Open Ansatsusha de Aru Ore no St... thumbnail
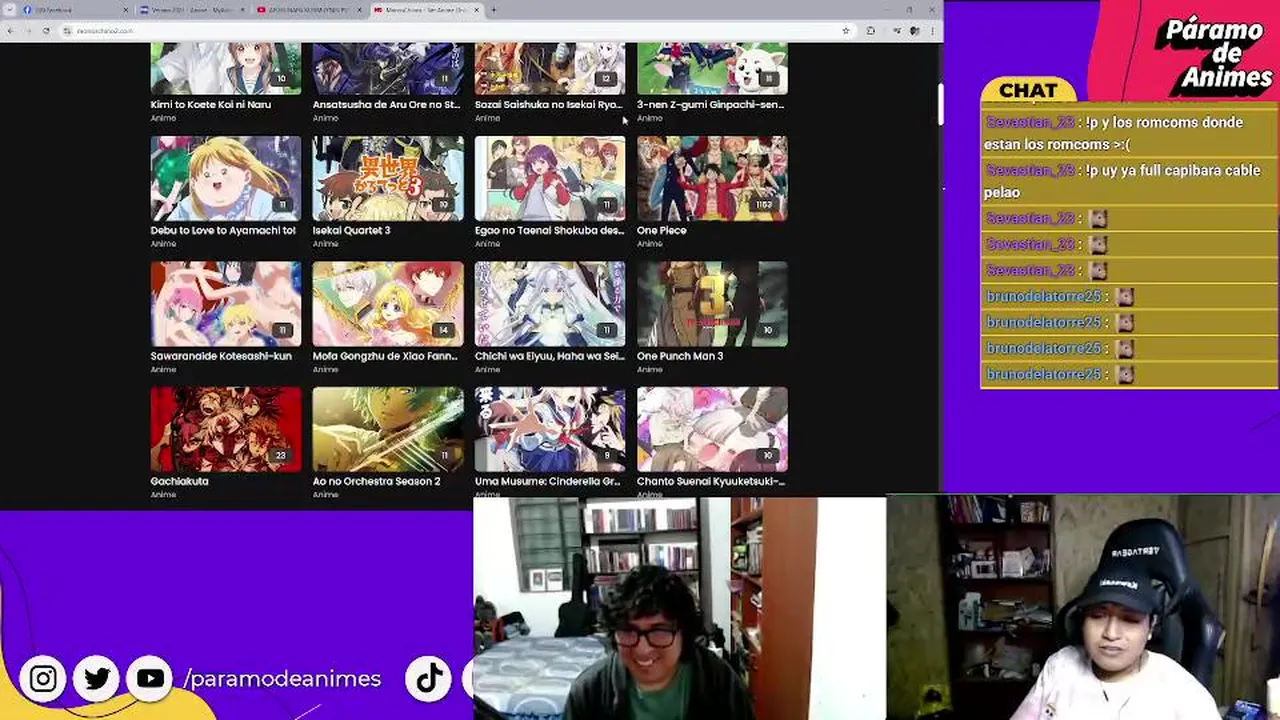 tap(388, 68)
